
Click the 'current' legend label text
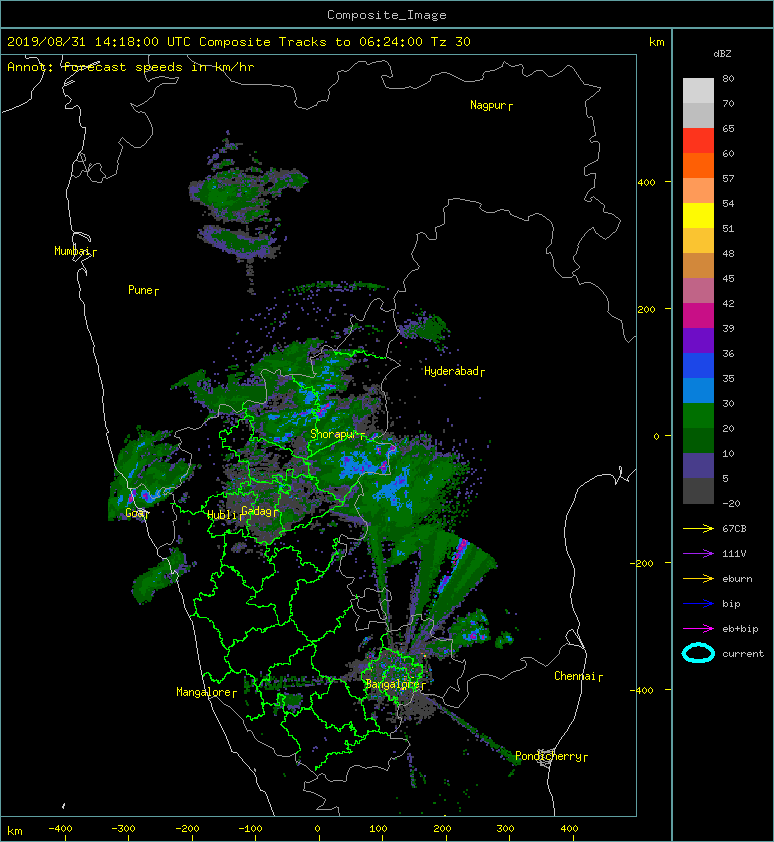[743, 654]
